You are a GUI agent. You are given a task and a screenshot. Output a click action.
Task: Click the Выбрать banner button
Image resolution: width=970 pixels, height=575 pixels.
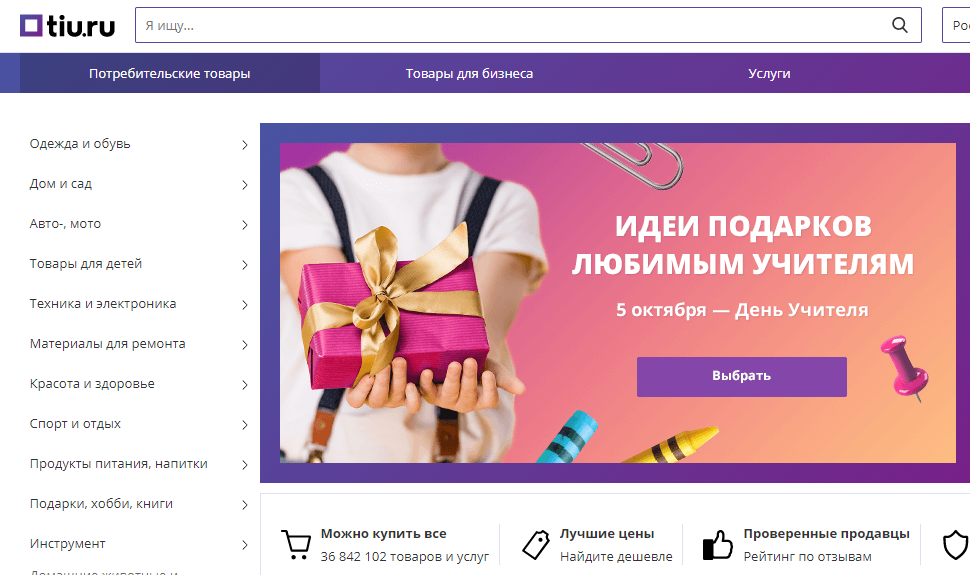742,376
